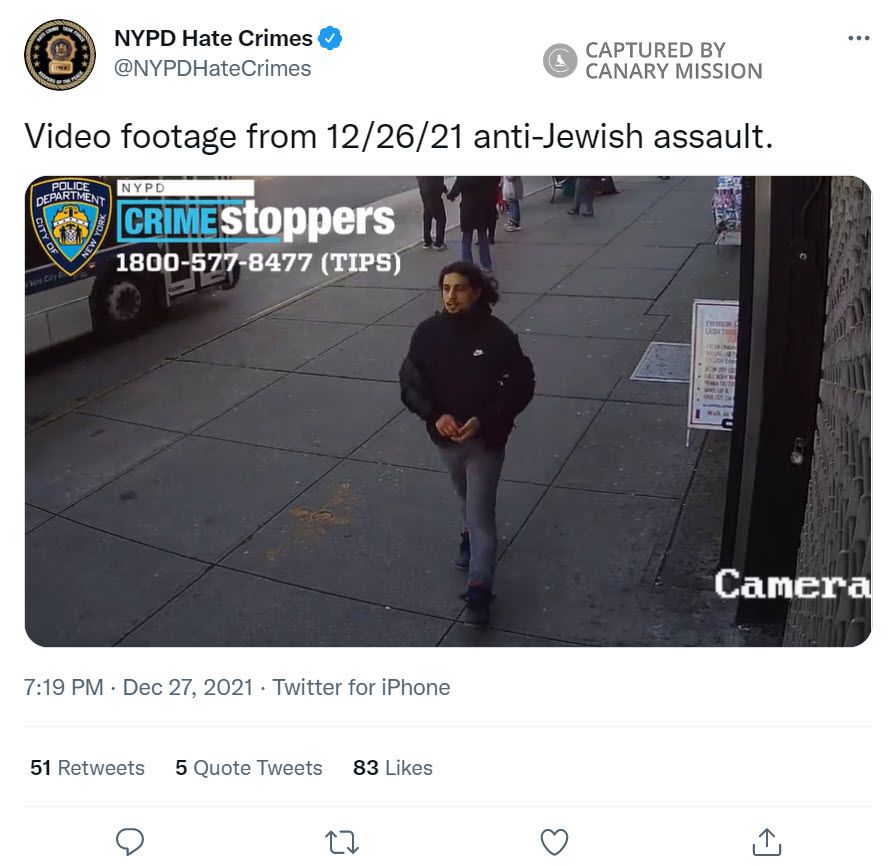This screenshot has height=866, width=890.
Task: View the 51 Retweets list
Action: pos(87,767)
